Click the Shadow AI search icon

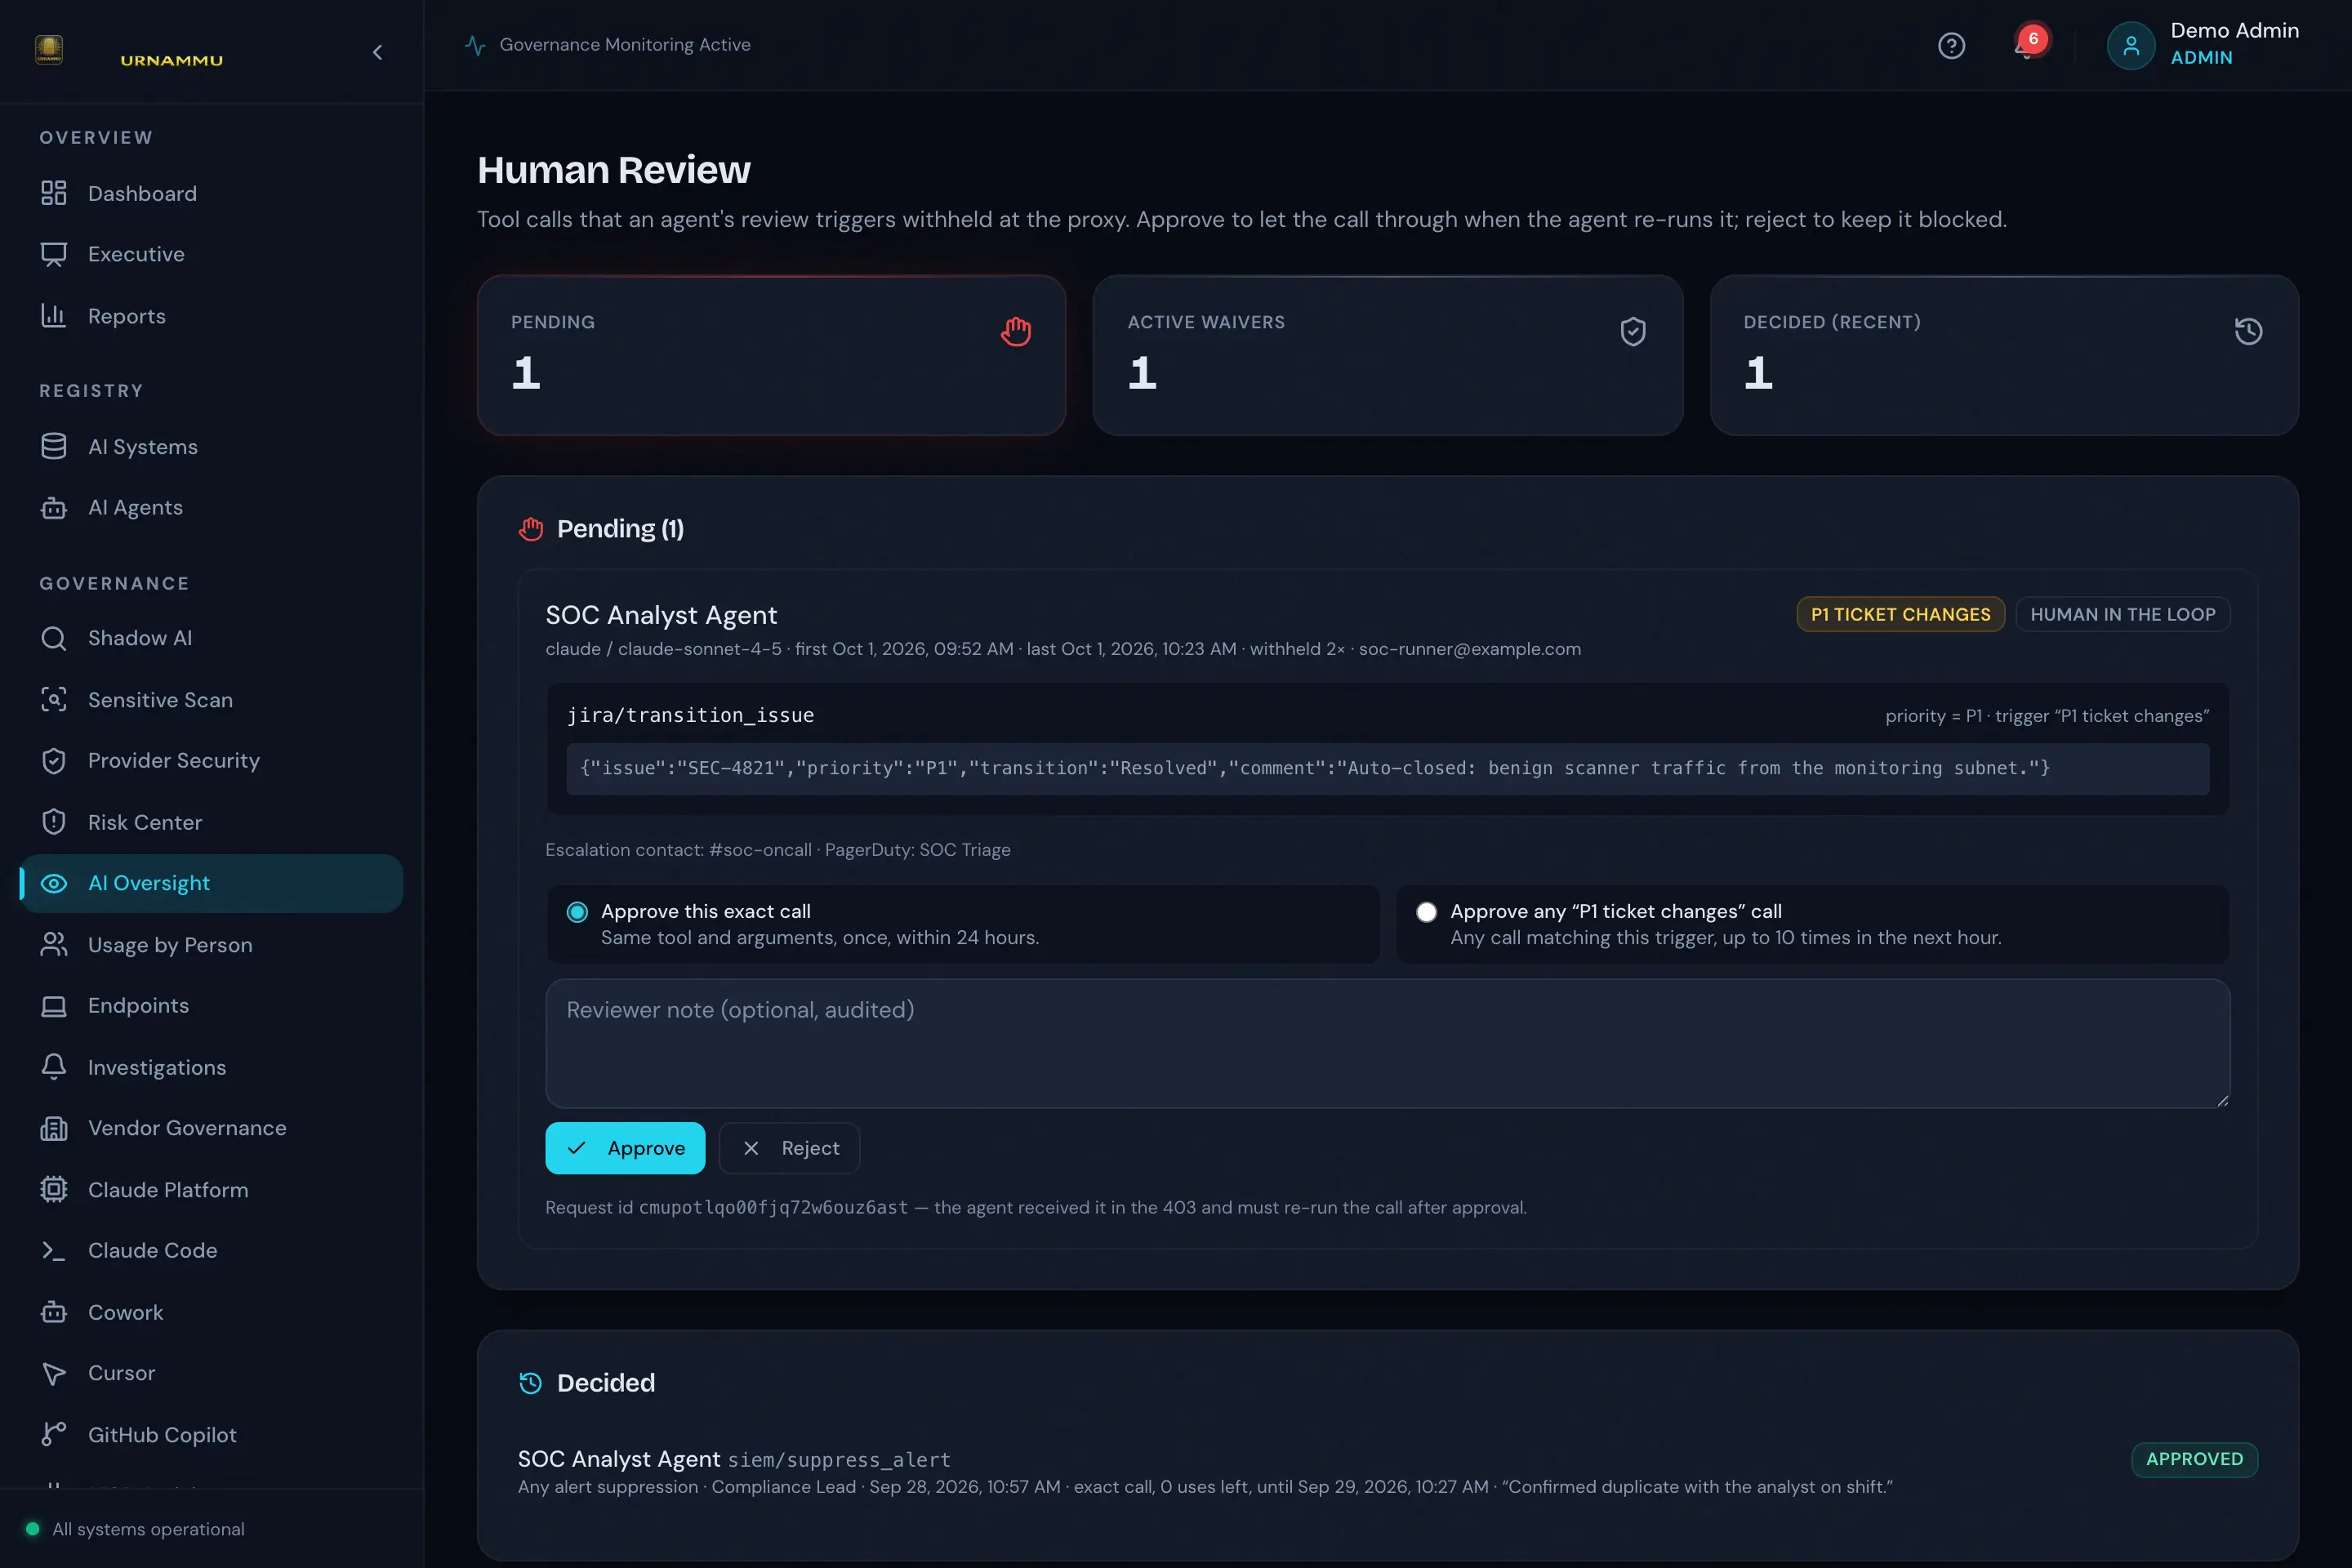54,638
